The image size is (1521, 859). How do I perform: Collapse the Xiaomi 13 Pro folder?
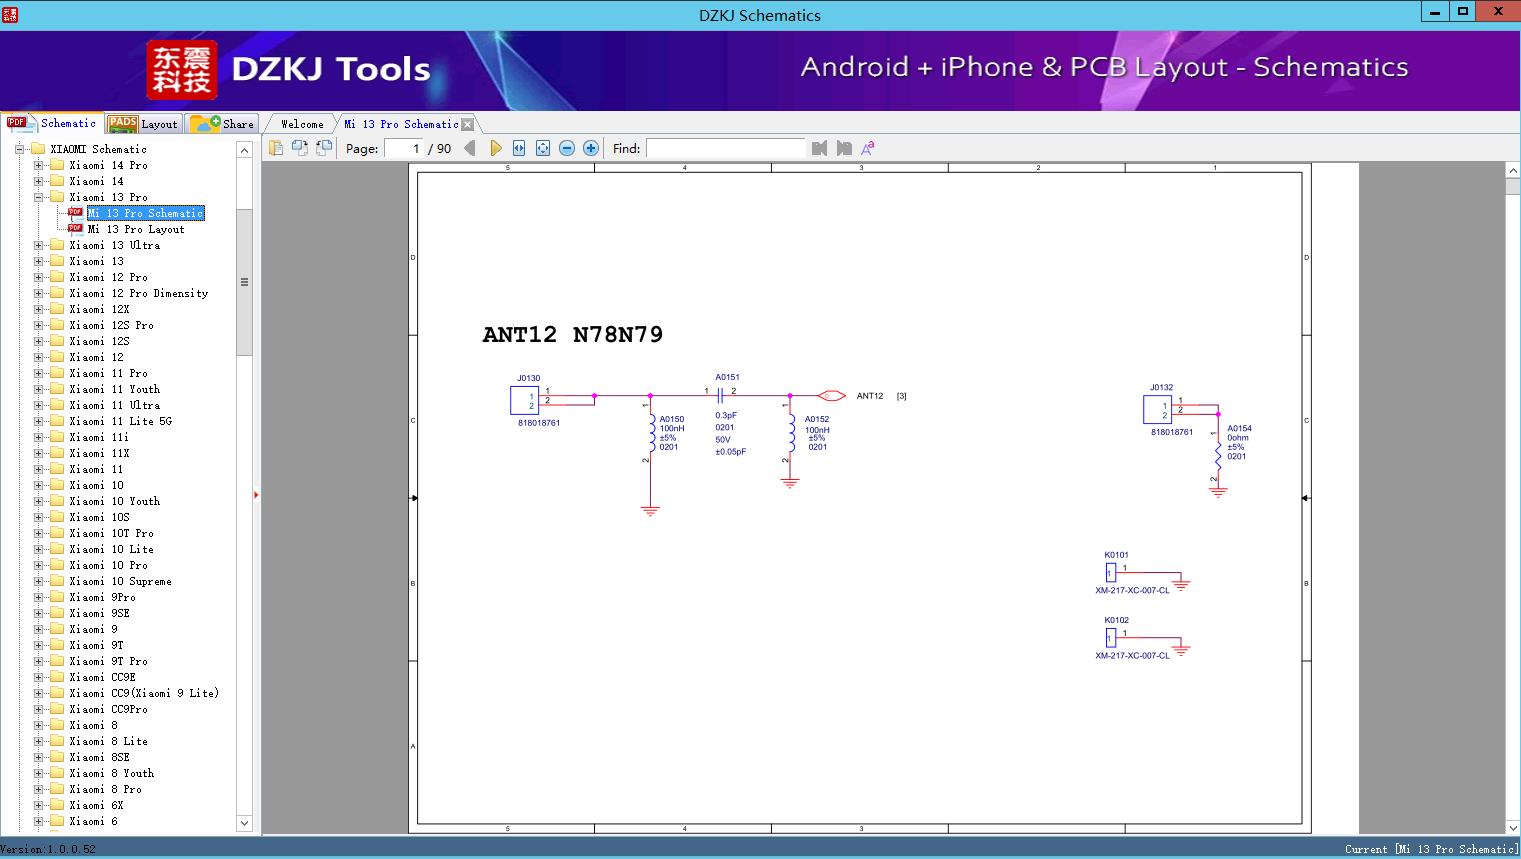click(38, 197)
